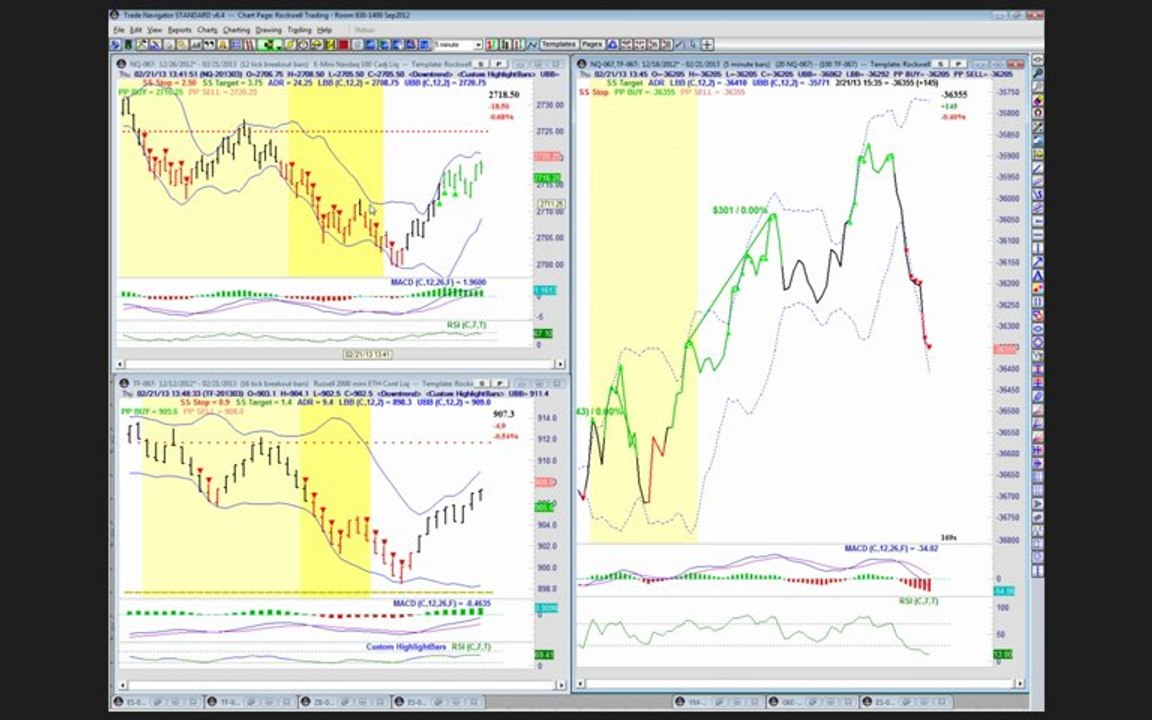Open the Charting menu
1152x720 pixels.
[237, 30]
